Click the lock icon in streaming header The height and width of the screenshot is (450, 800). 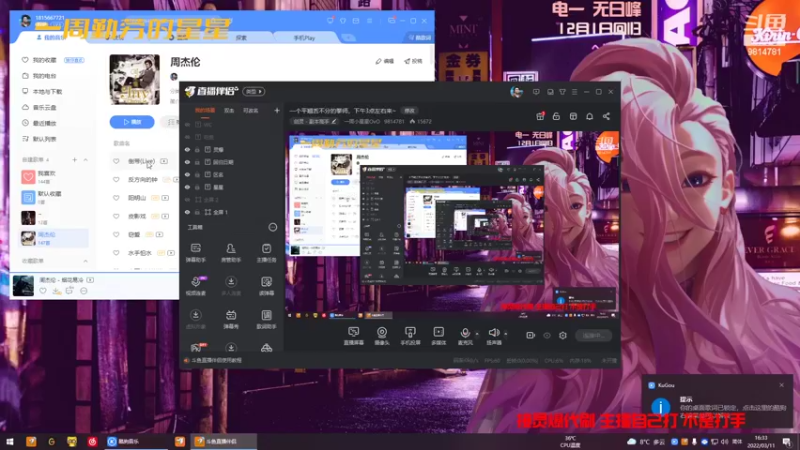[x=556, y=116]
